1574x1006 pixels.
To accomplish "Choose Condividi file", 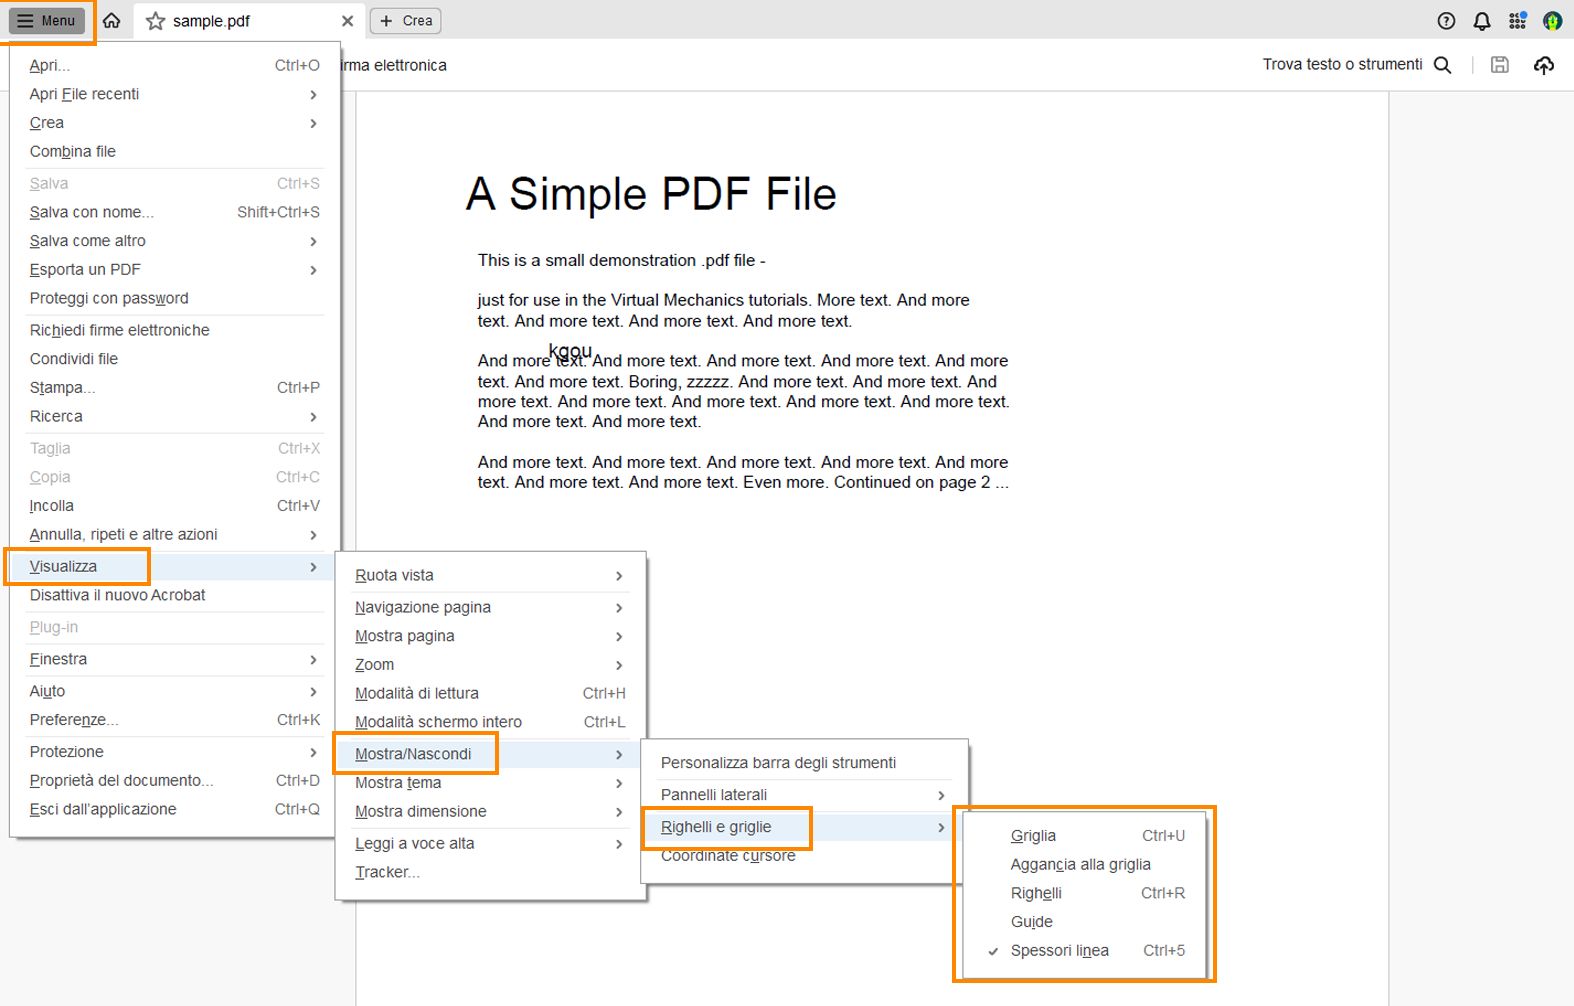I will coord(175,359).
